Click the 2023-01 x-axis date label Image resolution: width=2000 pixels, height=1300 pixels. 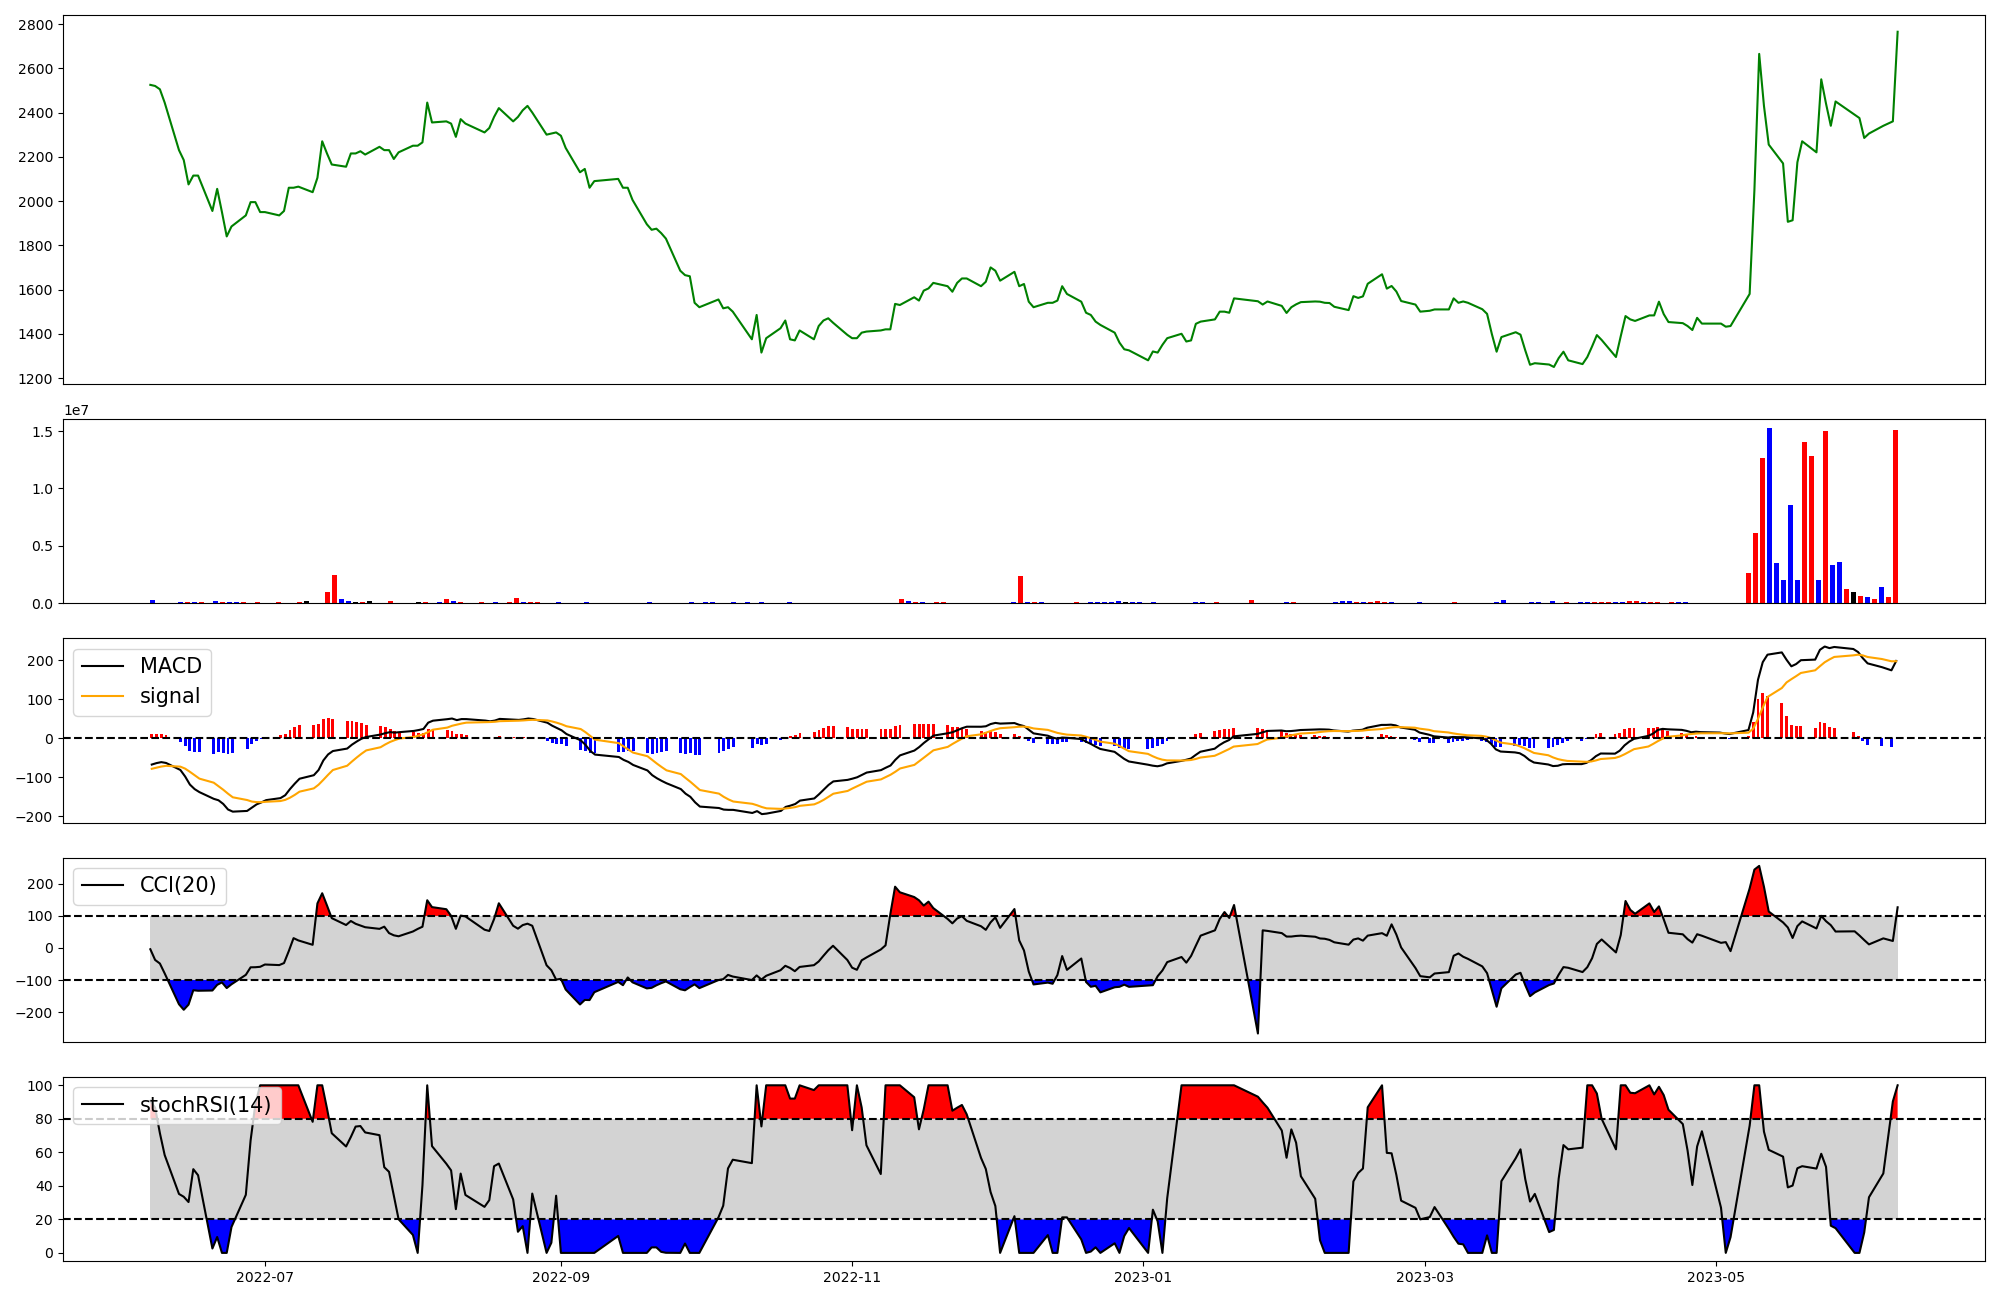[x=1143, y=1277]
